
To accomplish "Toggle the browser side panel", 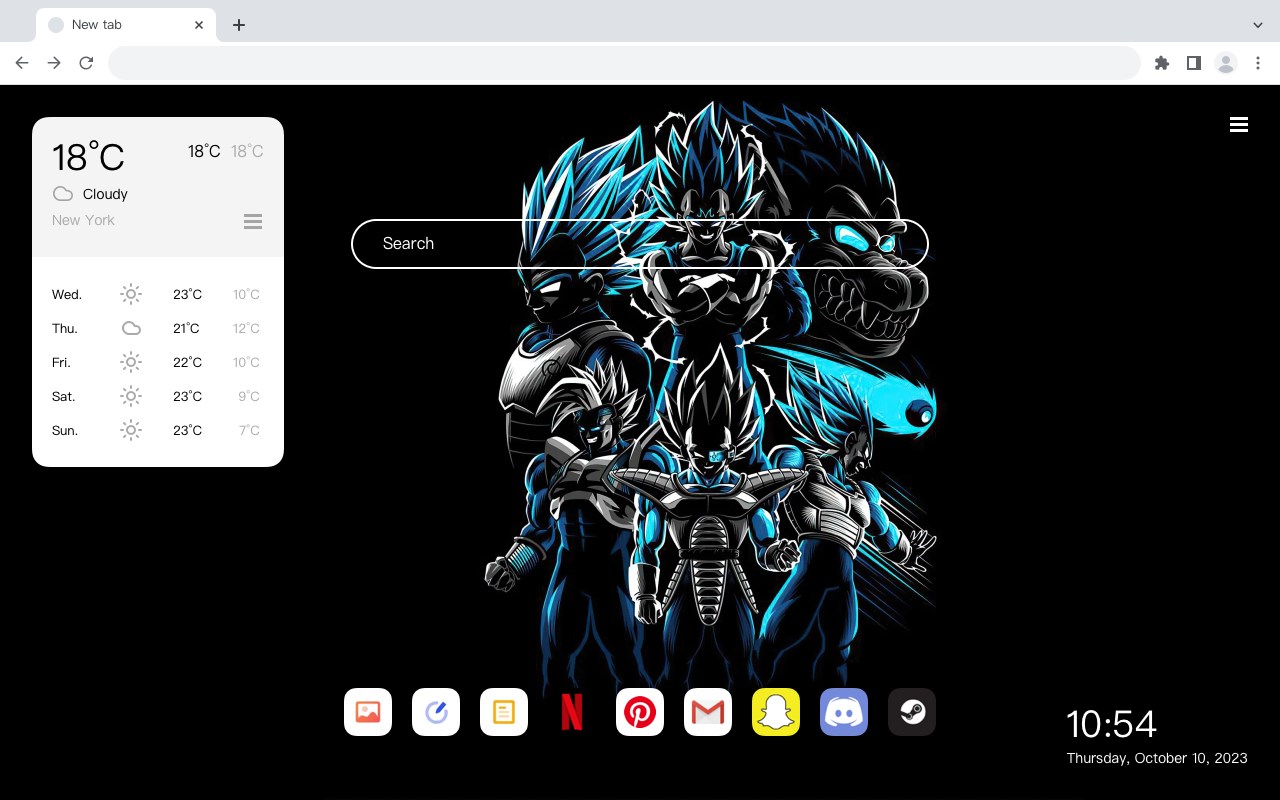I will (1193, 63).
